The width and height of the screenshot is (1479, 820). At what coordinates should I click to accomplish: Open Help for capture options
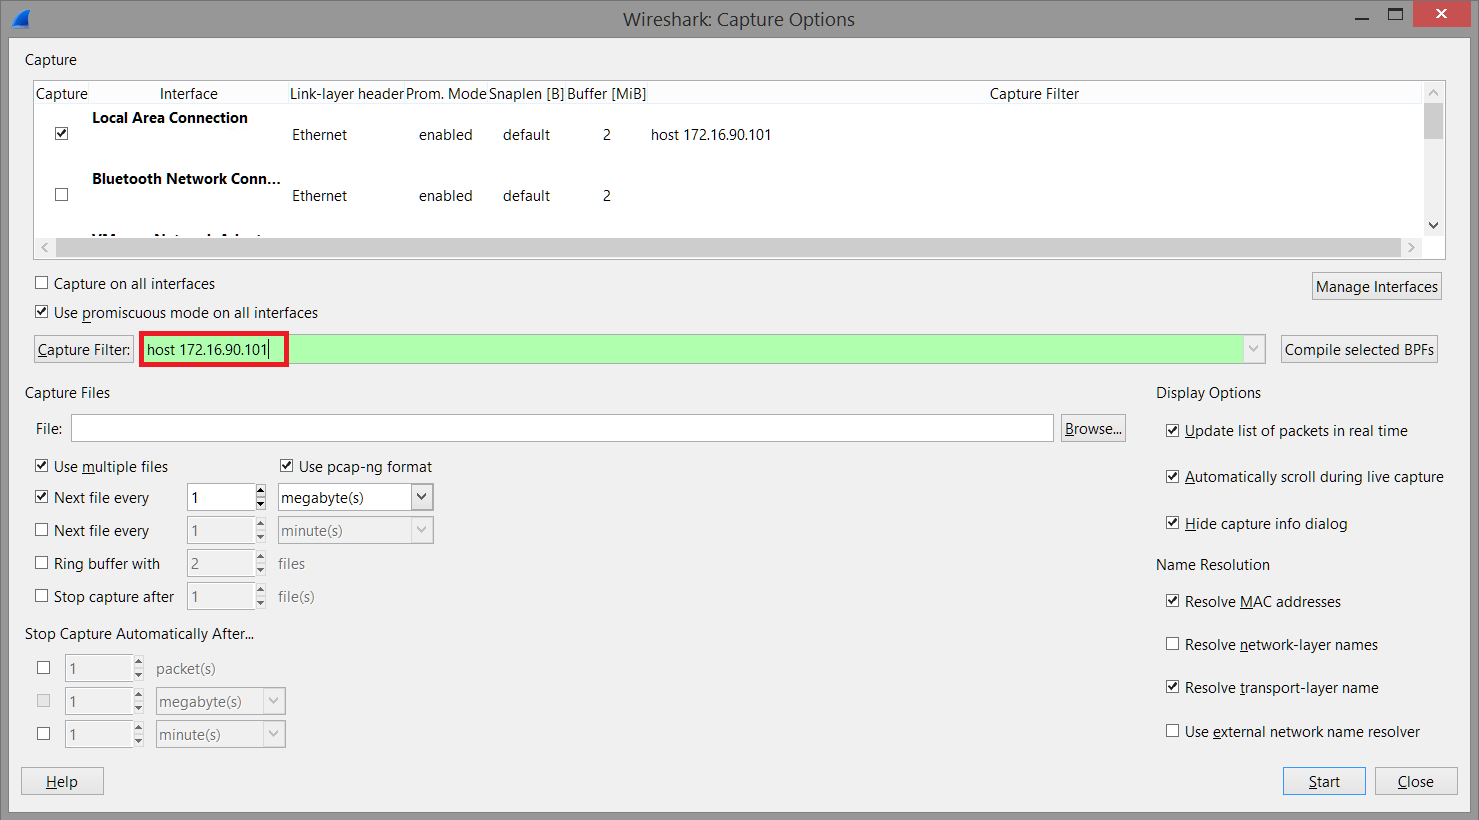[62, 781]
